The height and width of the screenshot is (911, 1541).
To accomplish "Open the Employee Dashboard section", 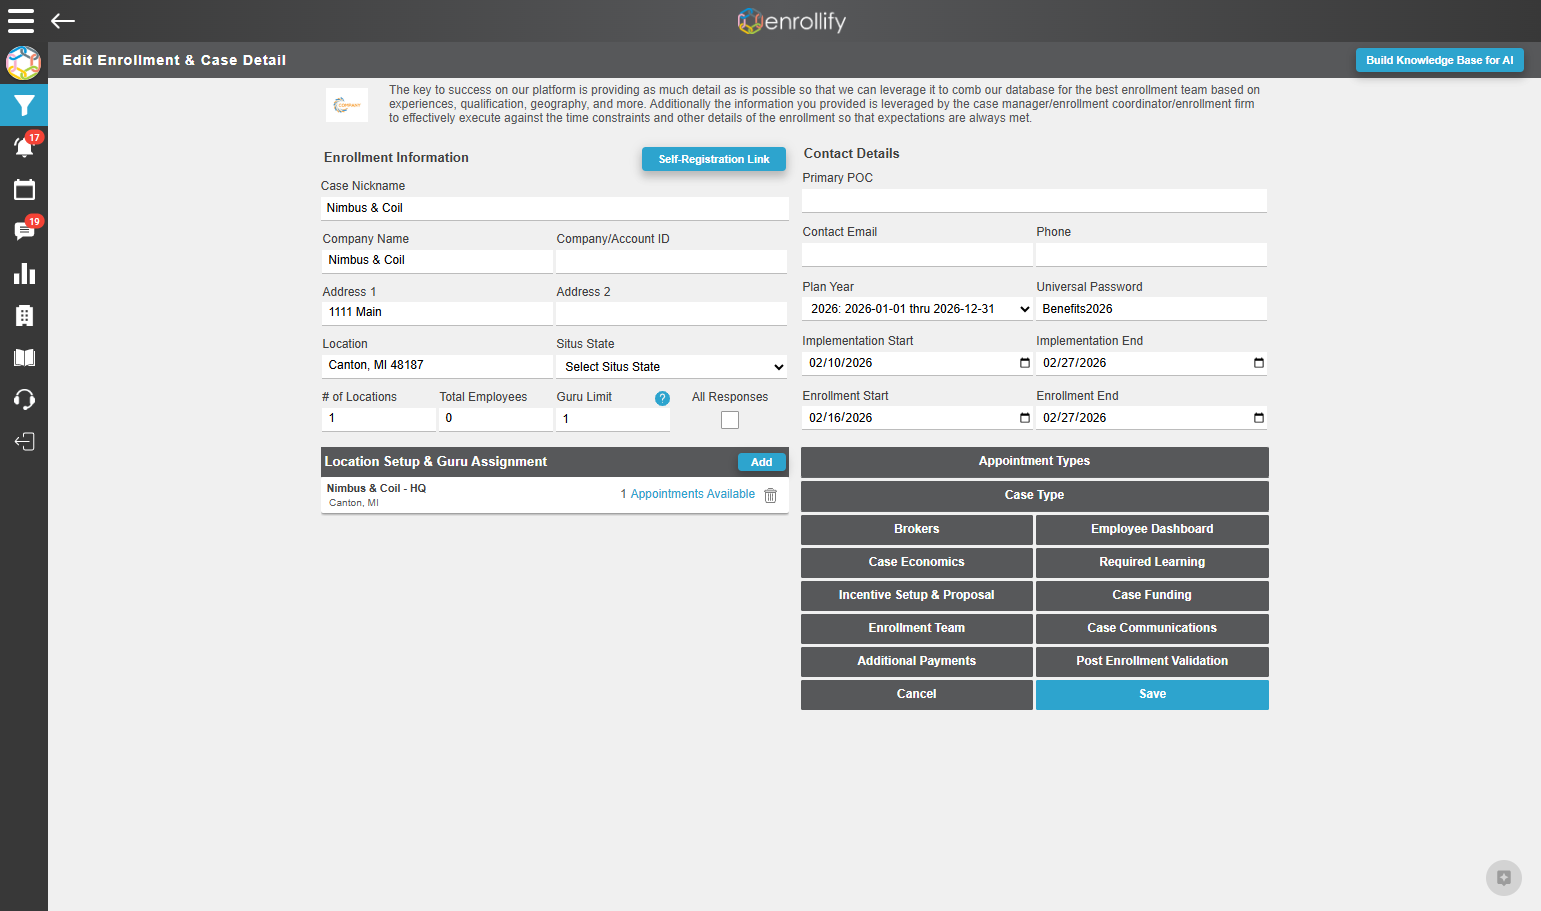I will [x=1152, y=529].
